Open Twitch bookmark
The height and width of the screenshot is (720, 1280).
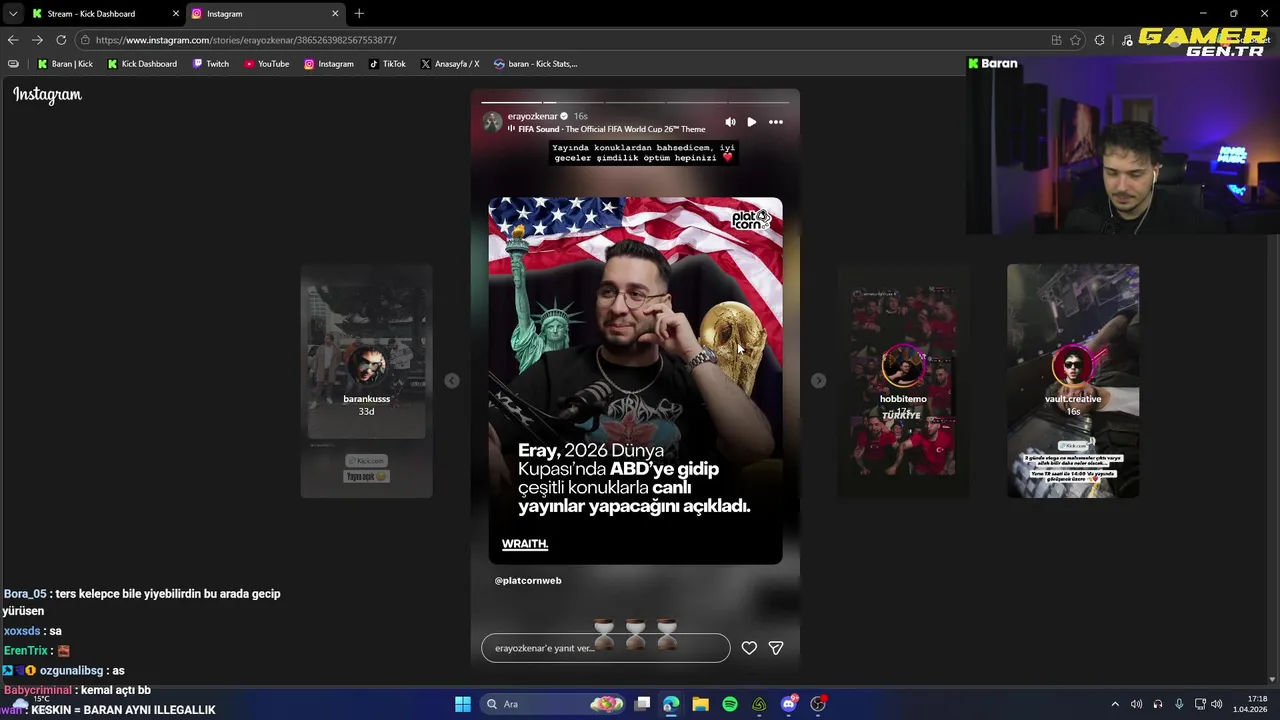pos(211,64)
